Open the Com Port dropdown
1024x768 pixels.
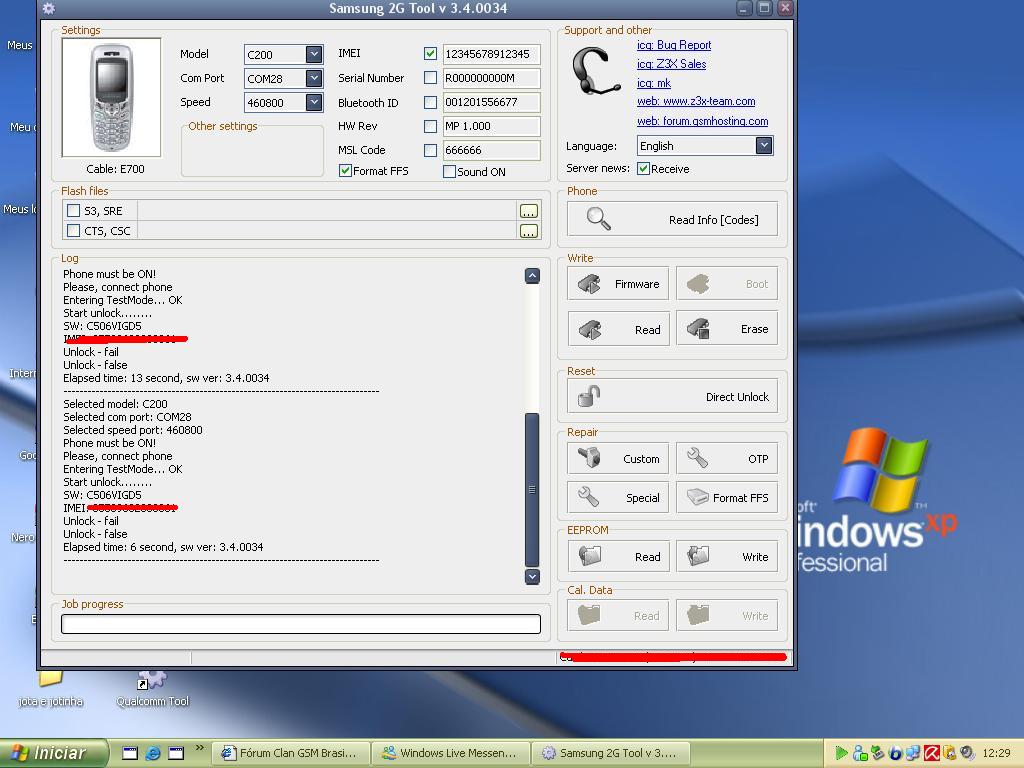pos(314,78)
